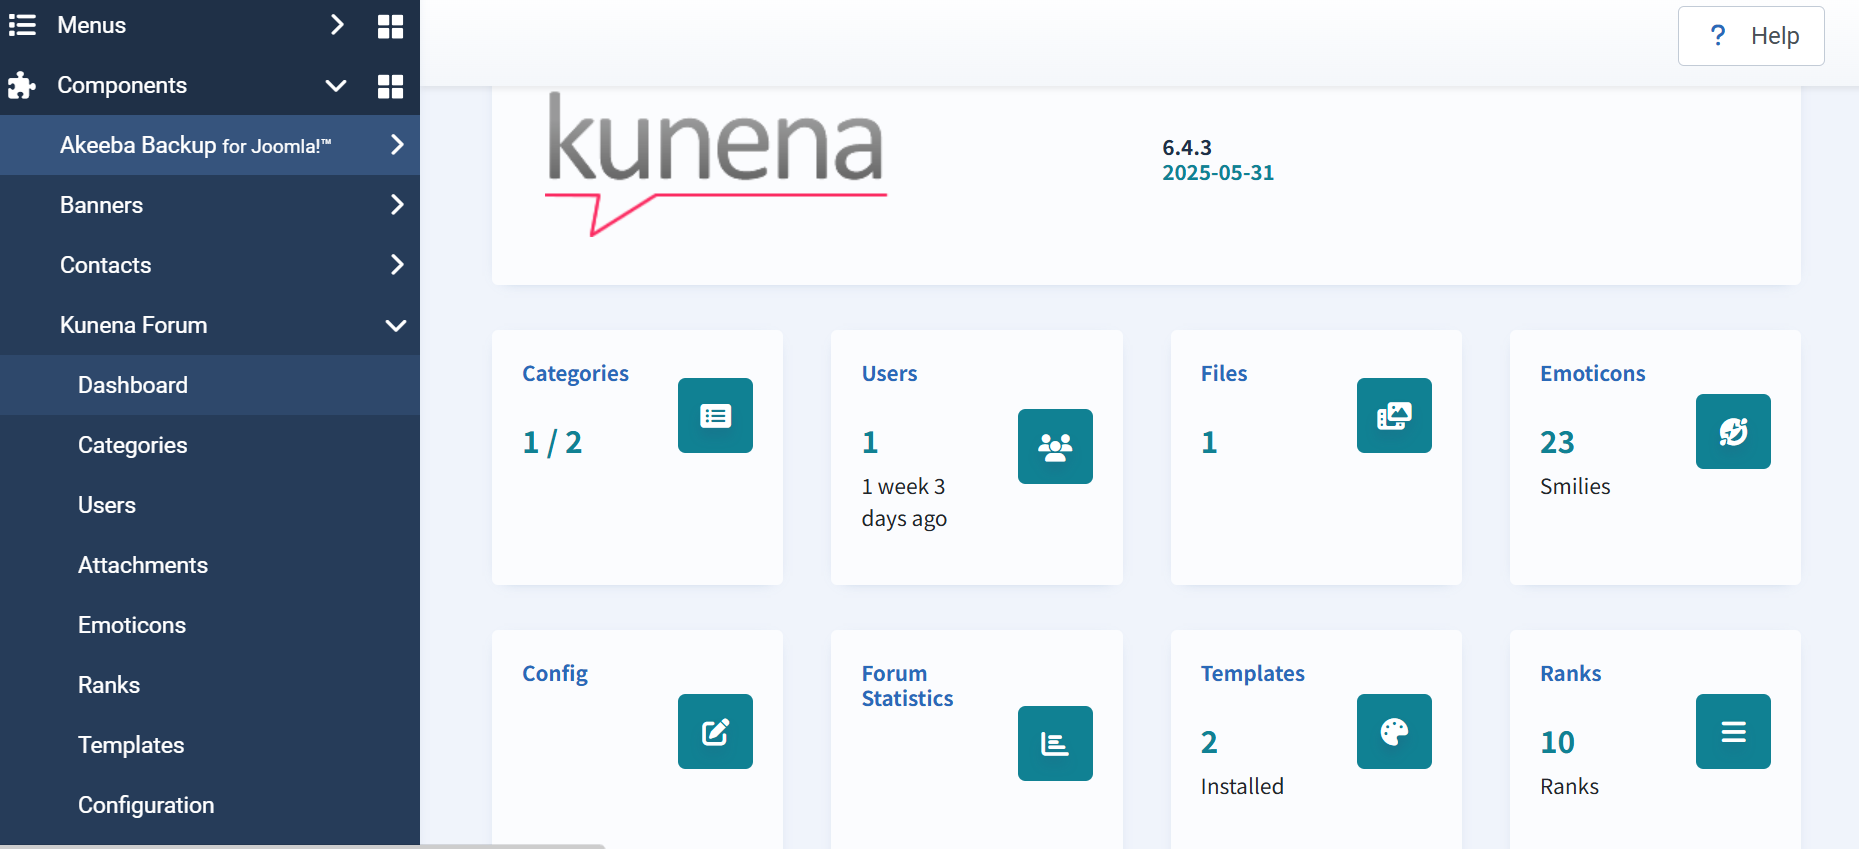Open the Emoticons card title link
The height and width of the screenshot is (849, 1859).
[x=1592, y=374]
